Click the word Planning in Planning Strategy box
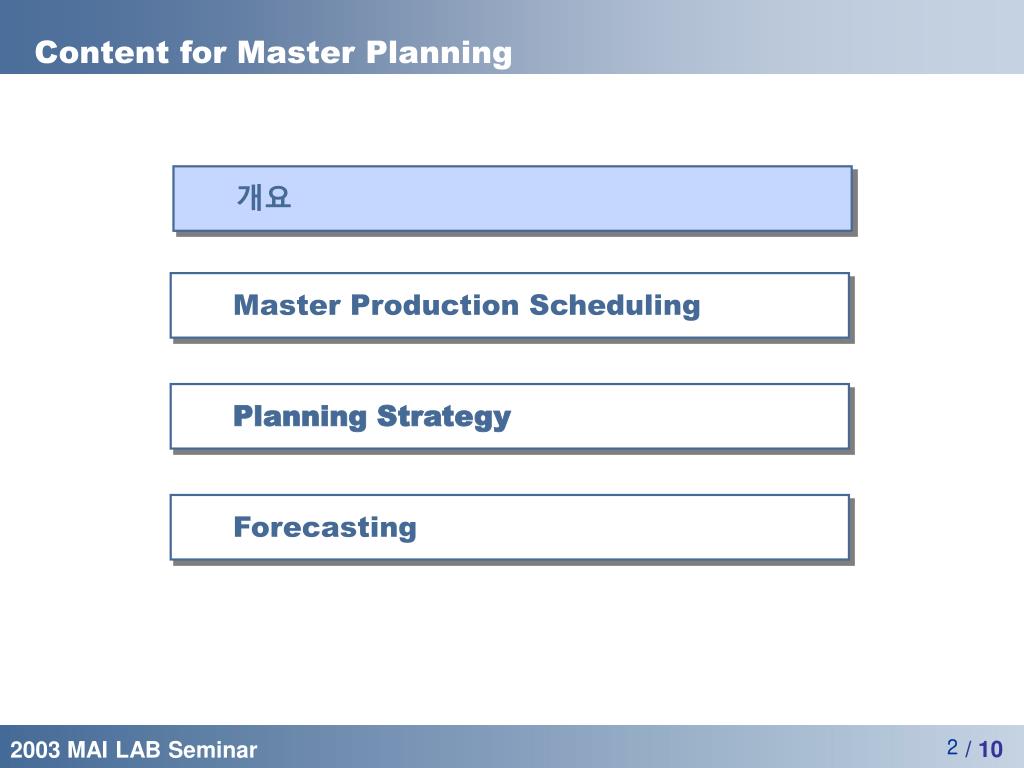 (300, 417)
